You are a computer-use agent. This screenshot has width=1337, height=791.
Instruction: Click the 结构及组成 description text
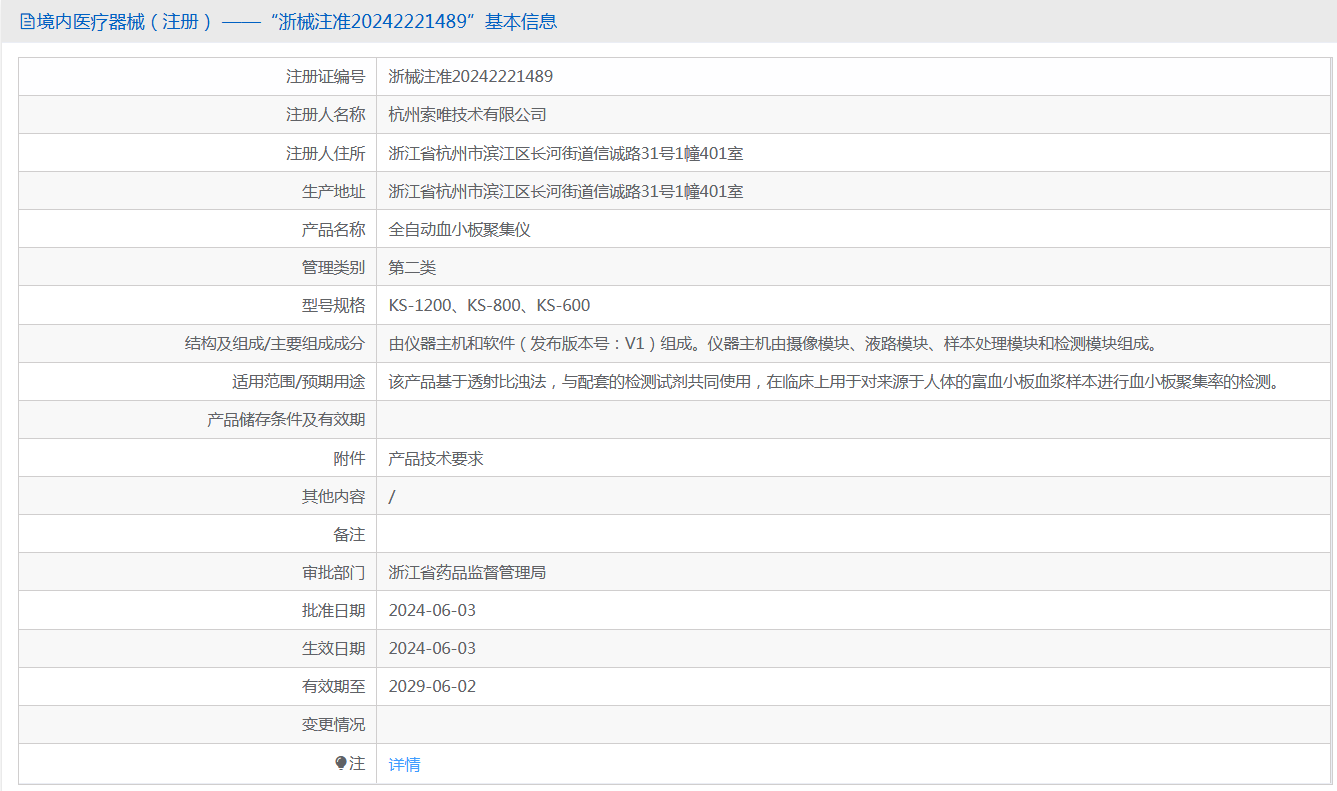[x=772, y=343]
